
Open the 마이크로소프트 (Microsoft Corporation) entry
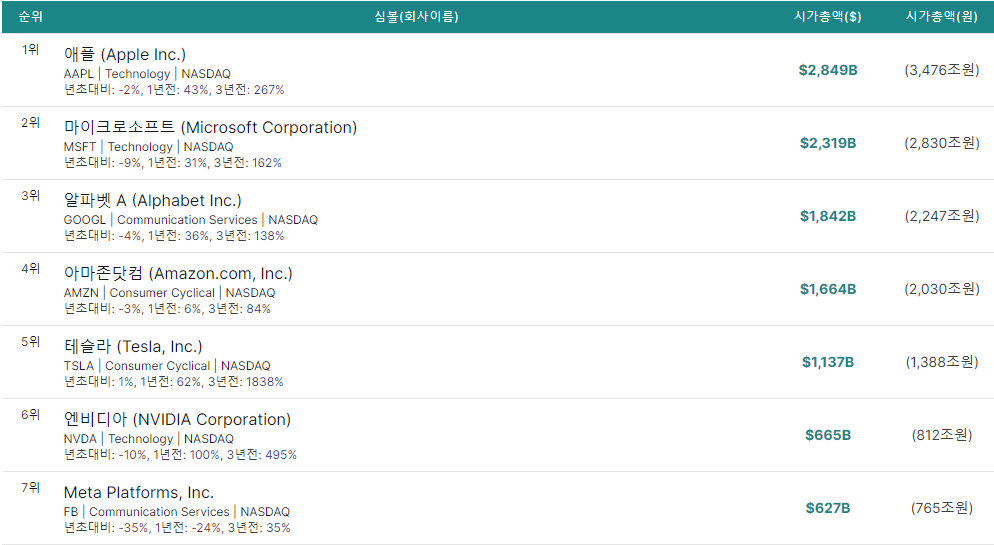(210, 127)
